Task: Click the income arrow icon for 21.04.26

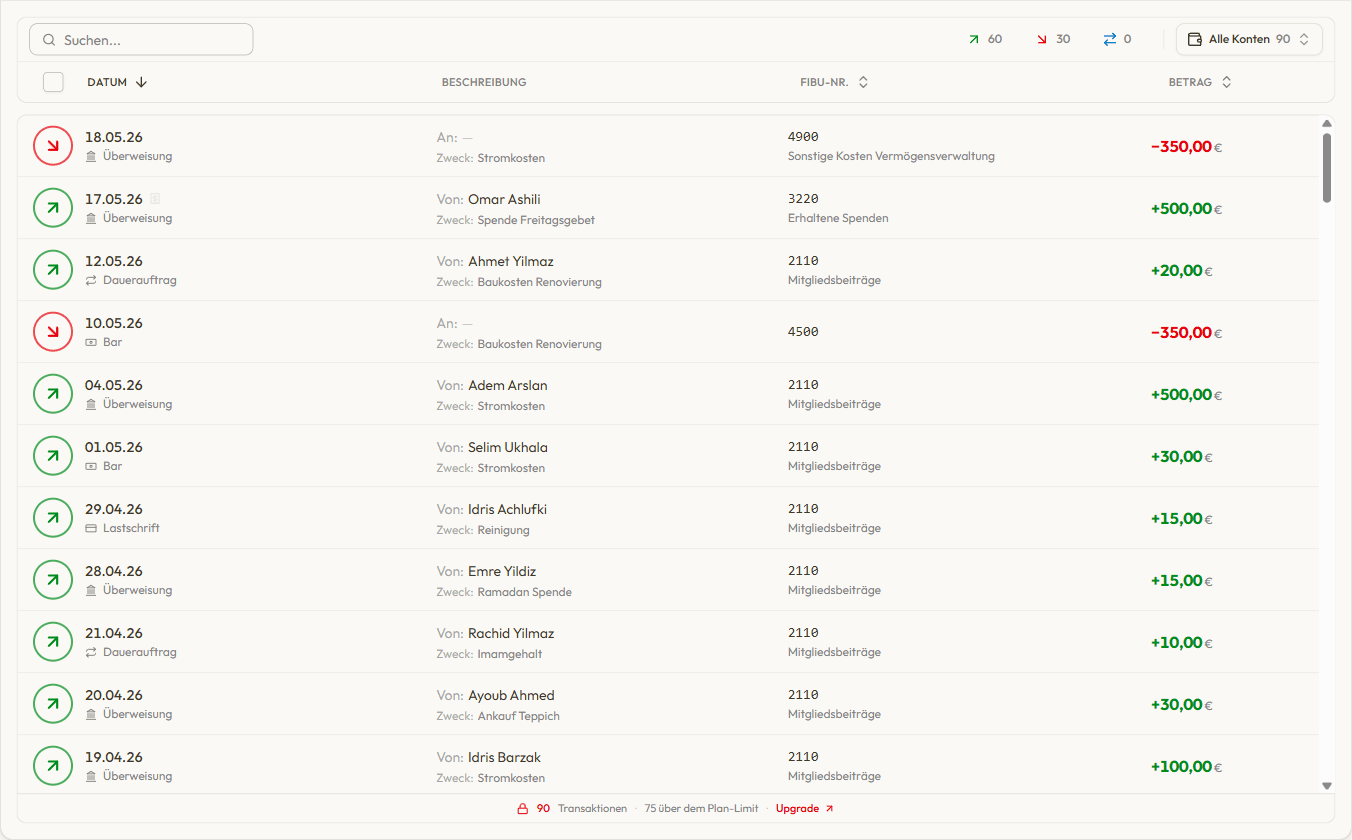Action: pyautogui.click(x=53, y=642)
